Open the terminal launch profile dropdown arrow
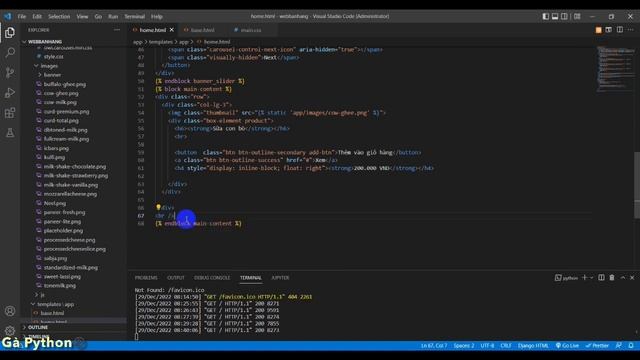 click(x=591, y=278)
